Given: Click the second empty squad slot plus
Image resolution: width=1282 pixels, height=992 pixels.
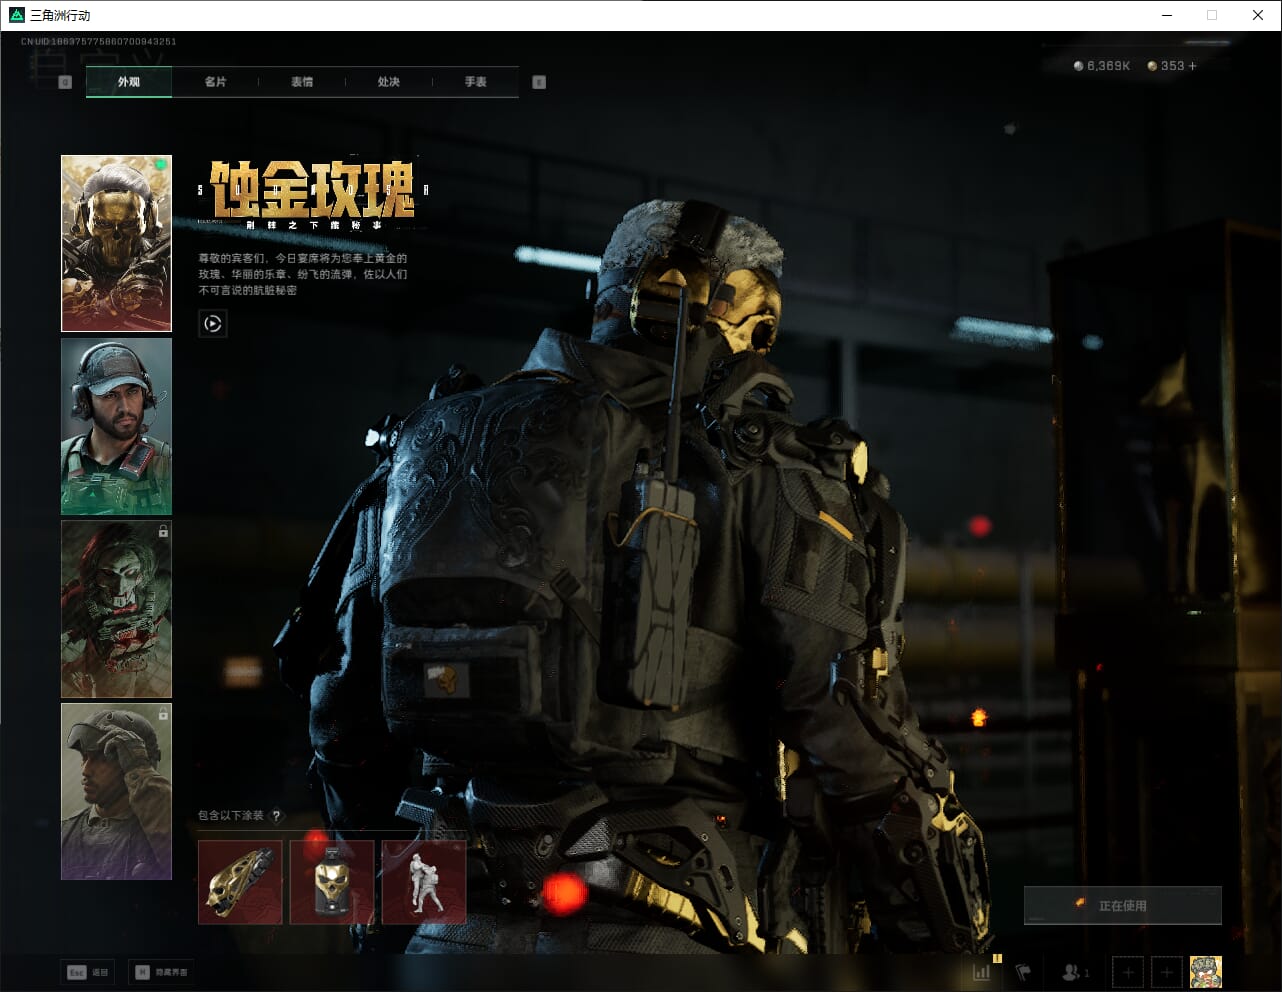Looking at the screenshot, I should pos(1166,971).
